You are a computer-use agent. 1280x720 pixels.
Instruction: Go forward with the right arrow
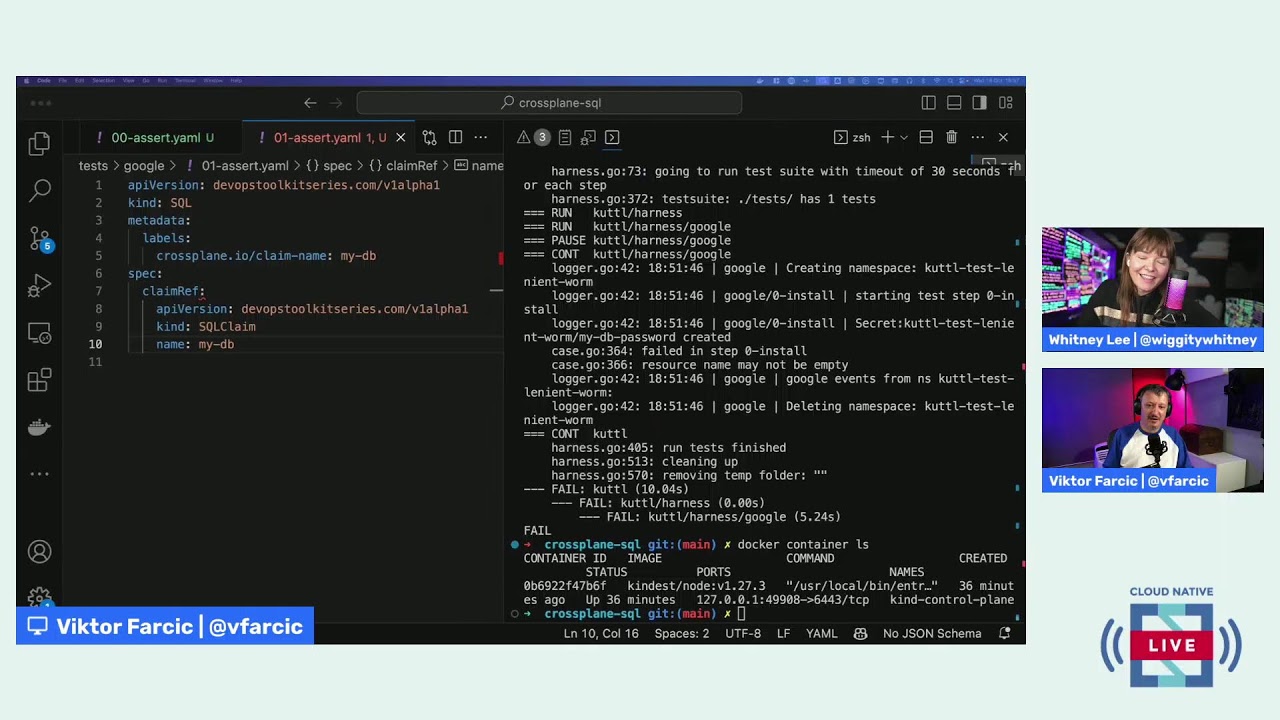(x=336, y=103)
